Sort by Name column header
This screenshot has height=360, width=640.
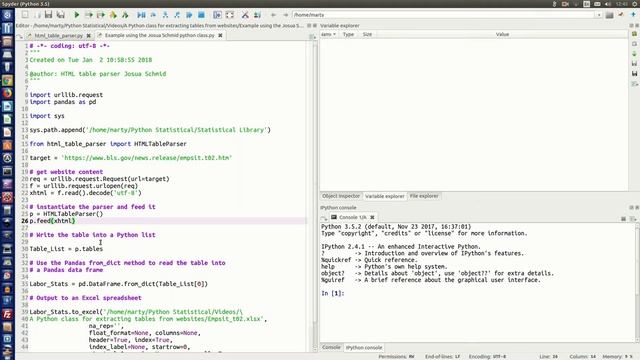328,34
